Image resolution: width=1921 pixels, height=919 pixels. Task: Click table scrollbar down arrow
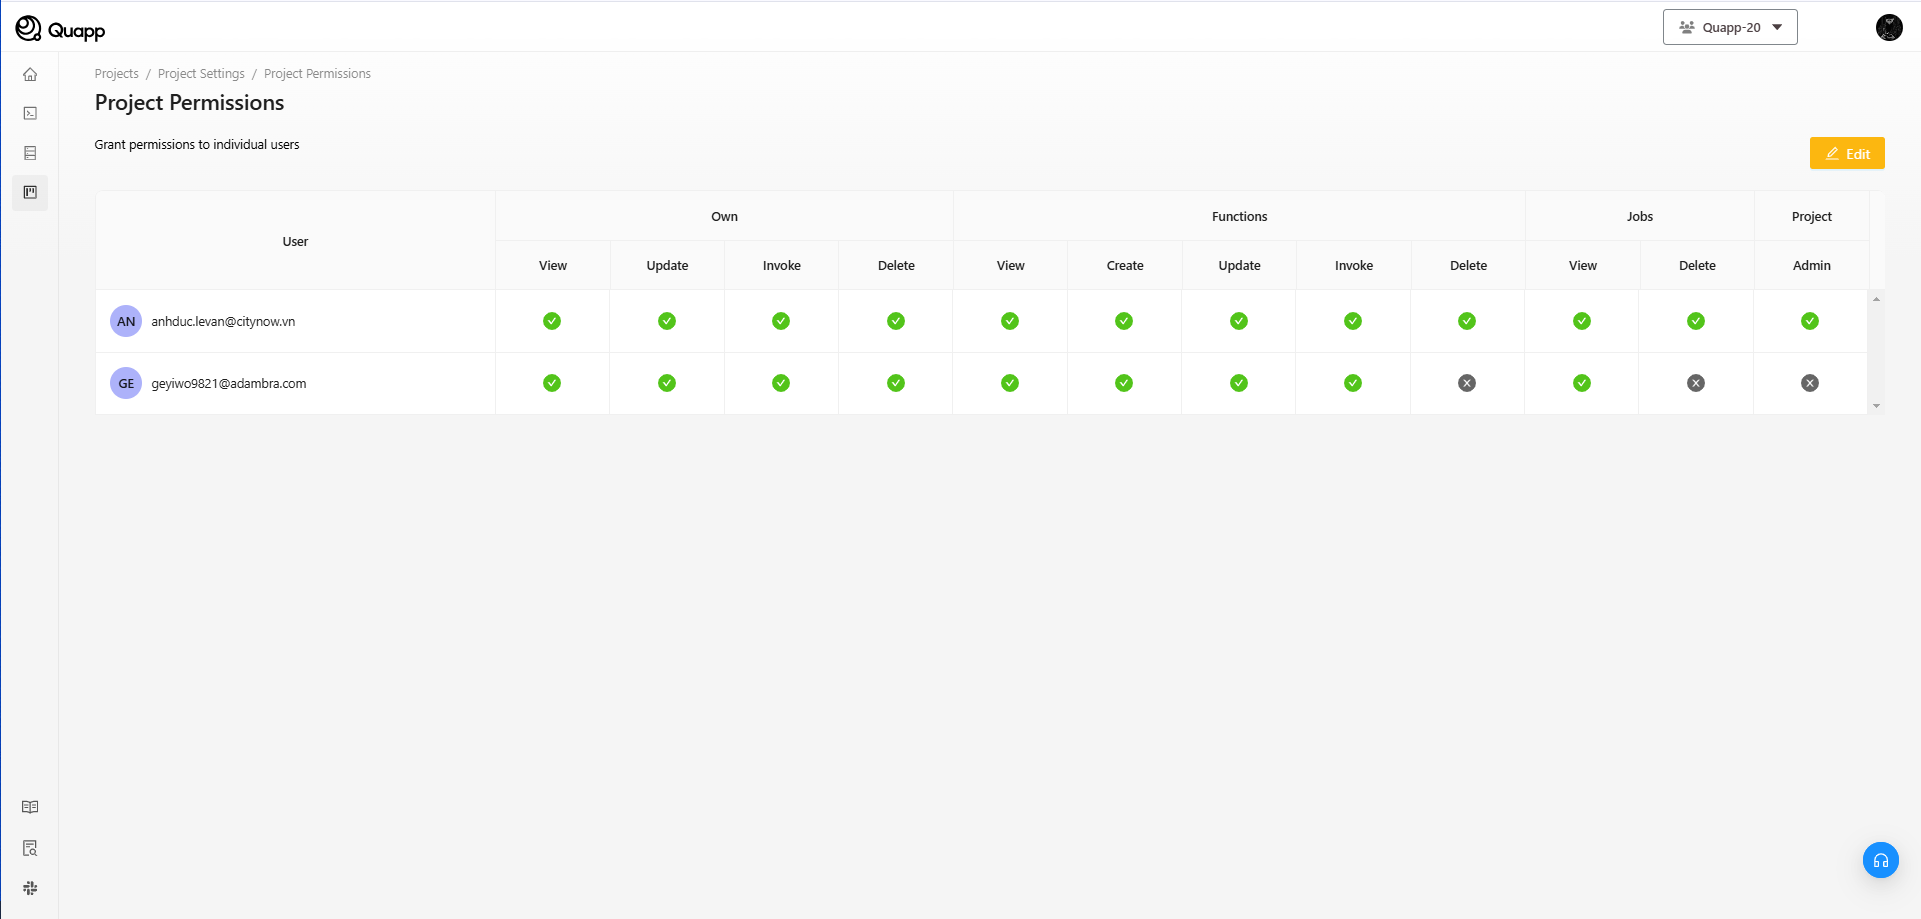[1876, 406]
